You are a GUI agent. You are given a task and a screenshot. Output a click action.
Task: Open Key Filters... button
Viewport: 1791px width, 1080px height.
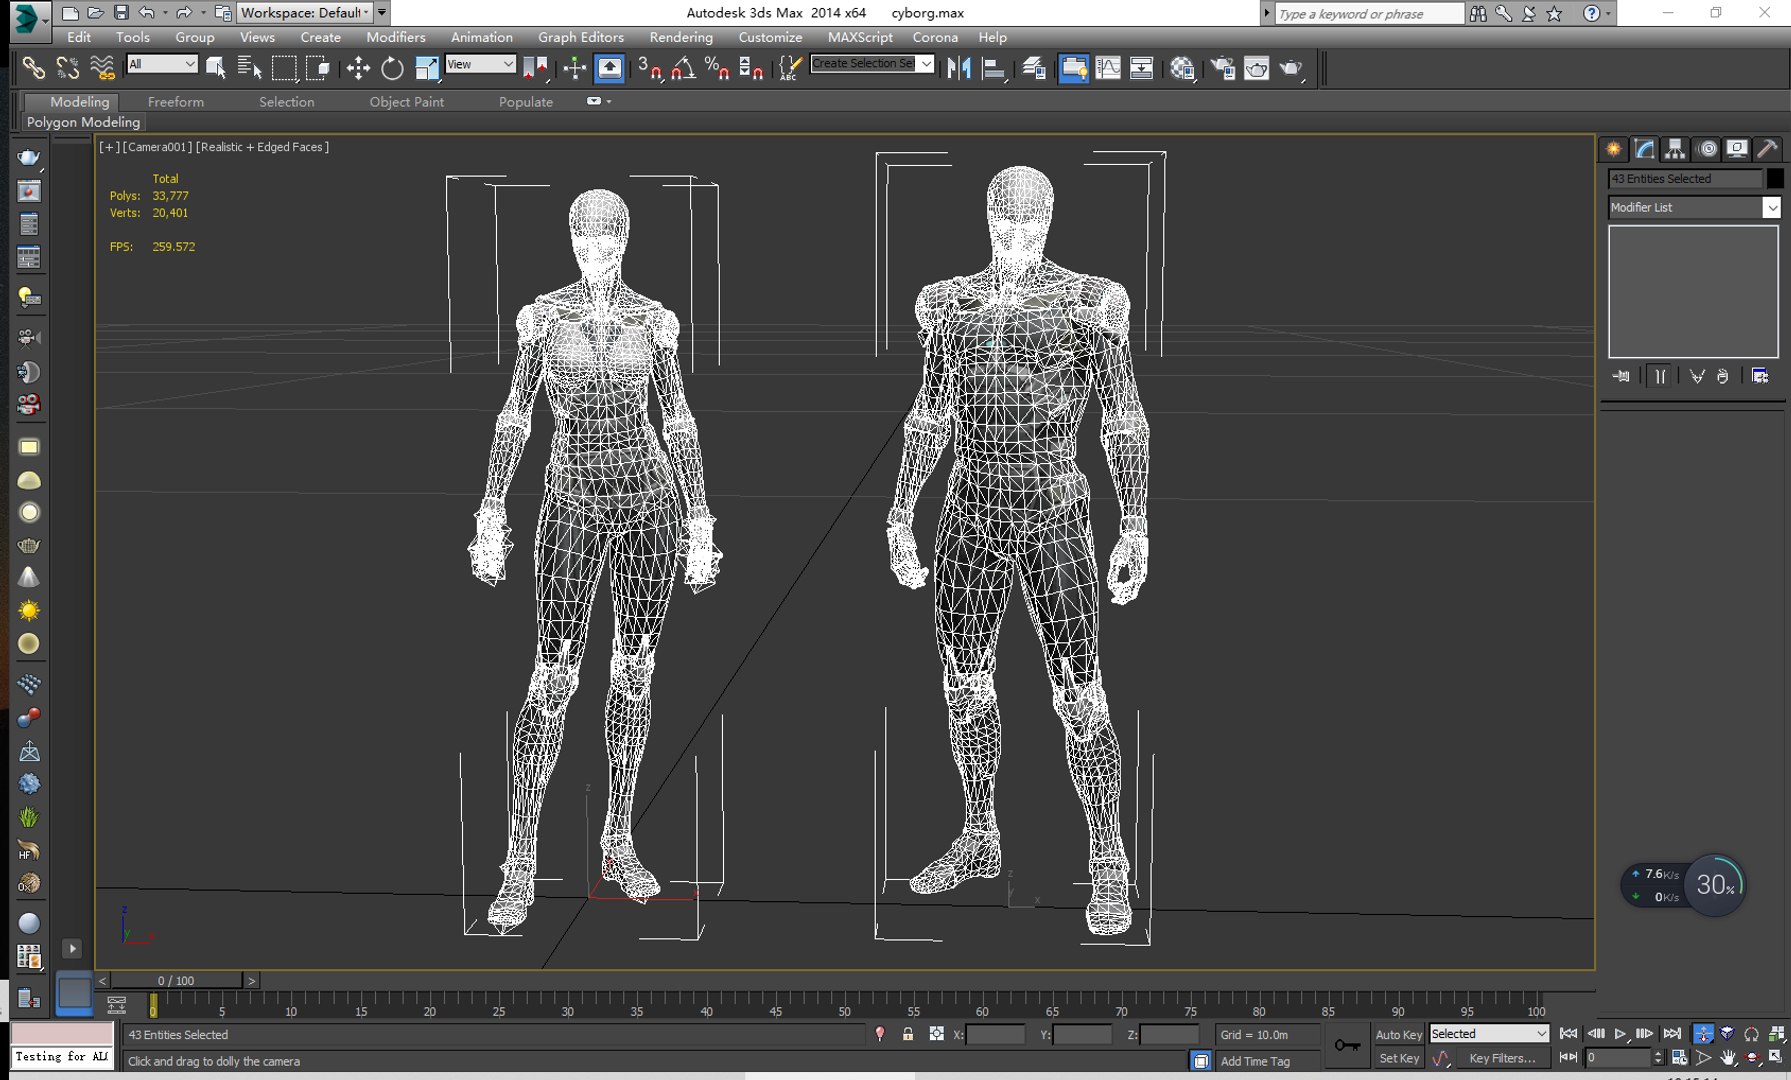[1502, 1058]
